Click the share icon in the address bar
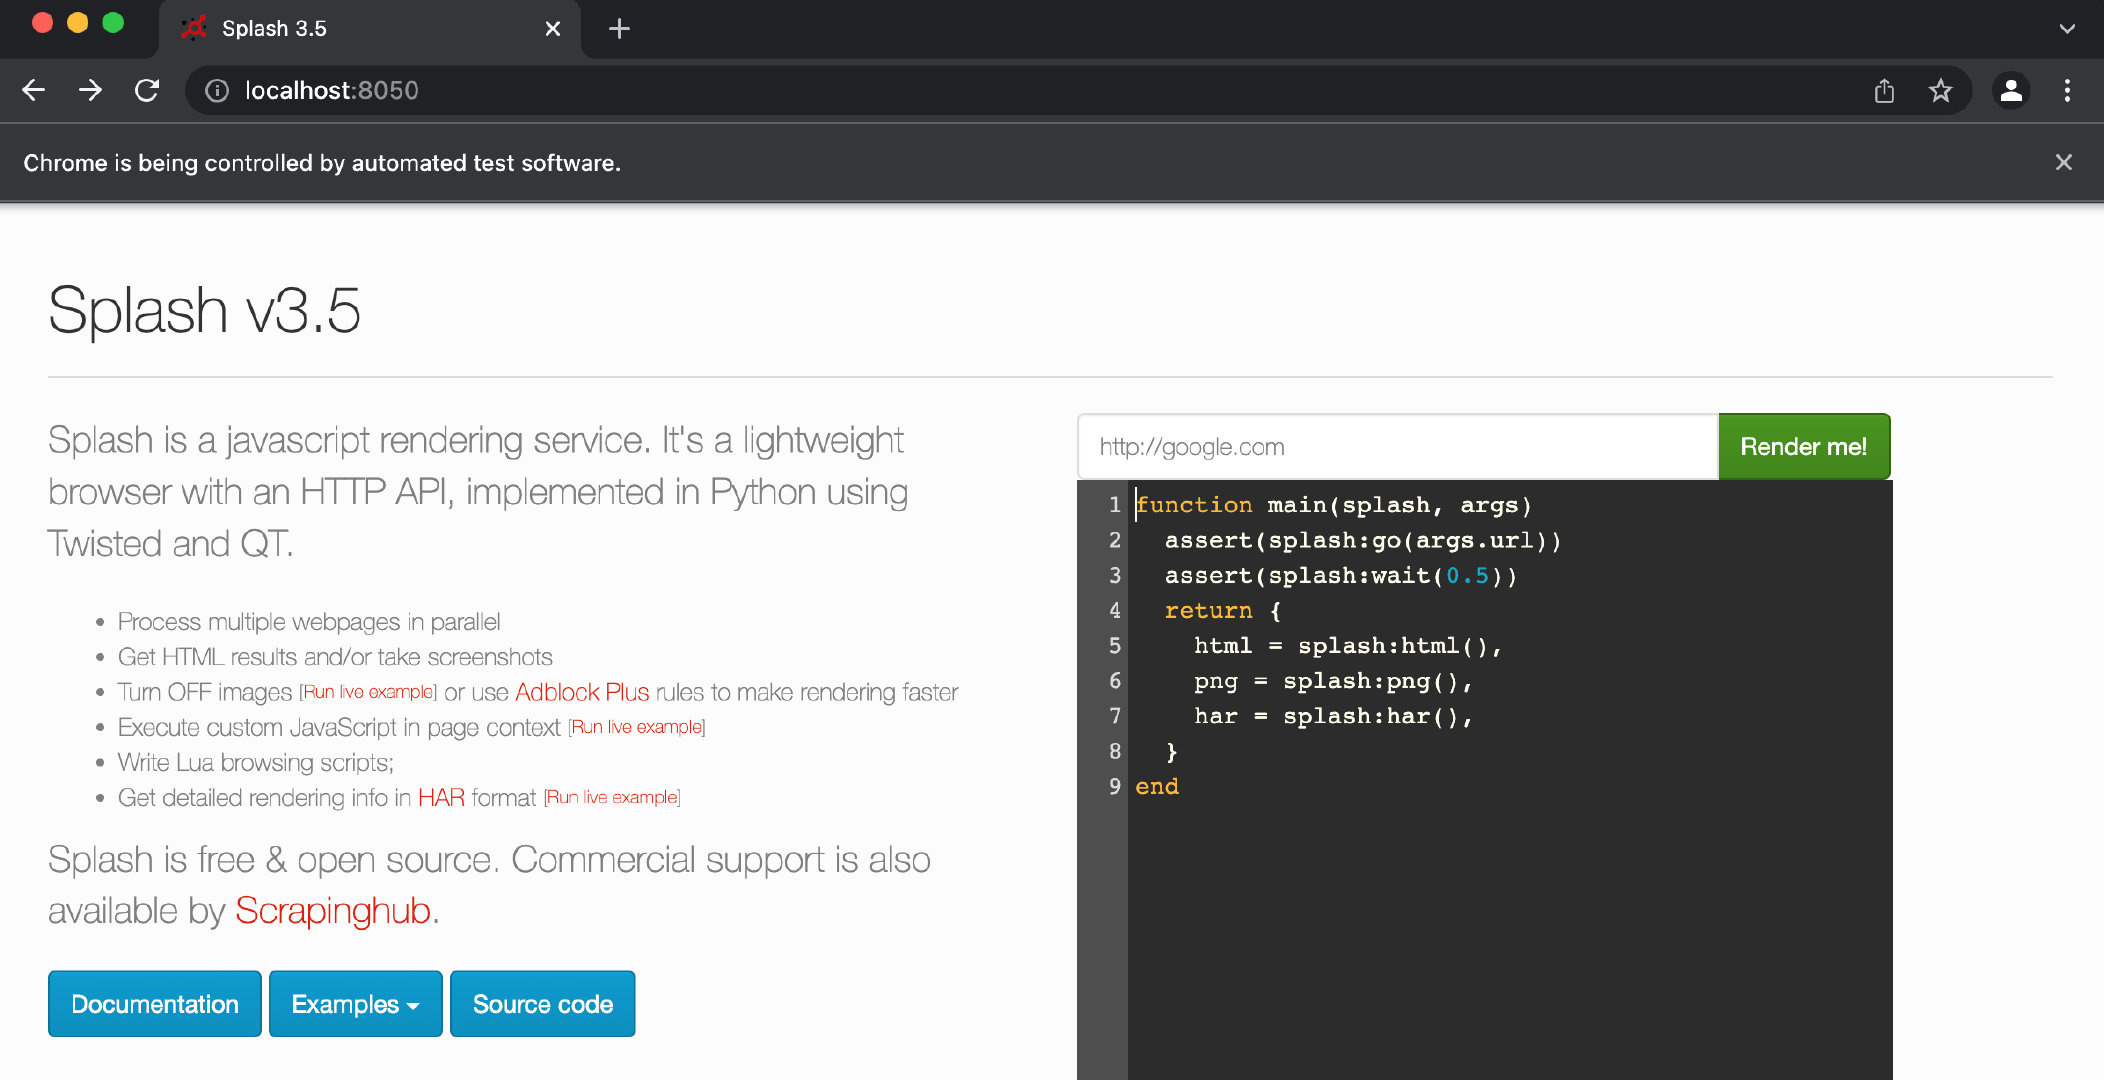The width and height of the screenshot is (2104, 1080). (x=1884, y=91)
